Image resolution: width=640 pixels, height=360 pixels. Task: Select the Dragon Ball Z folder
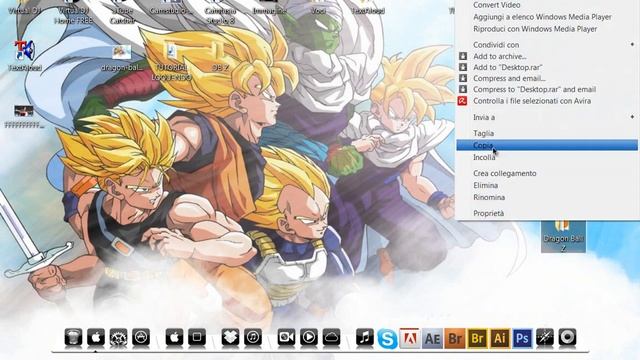point(563,237)
